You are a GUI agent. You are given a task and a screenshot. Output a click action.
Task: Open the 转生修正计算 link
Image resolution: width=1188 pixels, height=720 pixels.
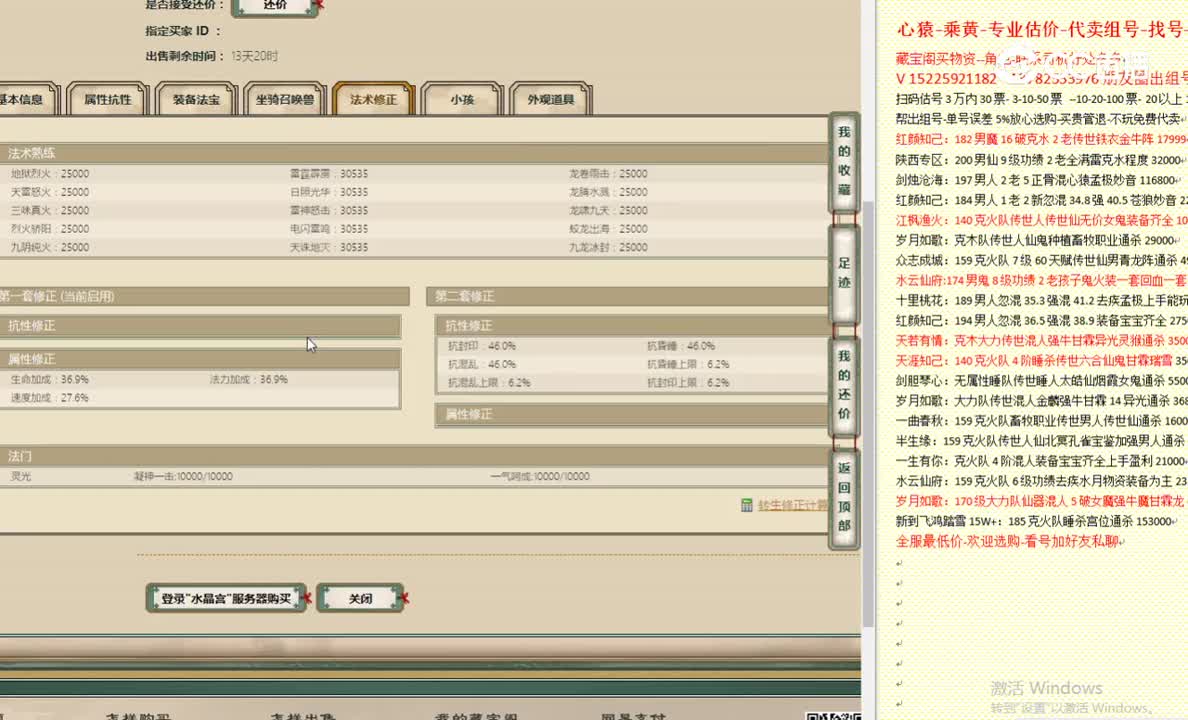coord(793,506)
